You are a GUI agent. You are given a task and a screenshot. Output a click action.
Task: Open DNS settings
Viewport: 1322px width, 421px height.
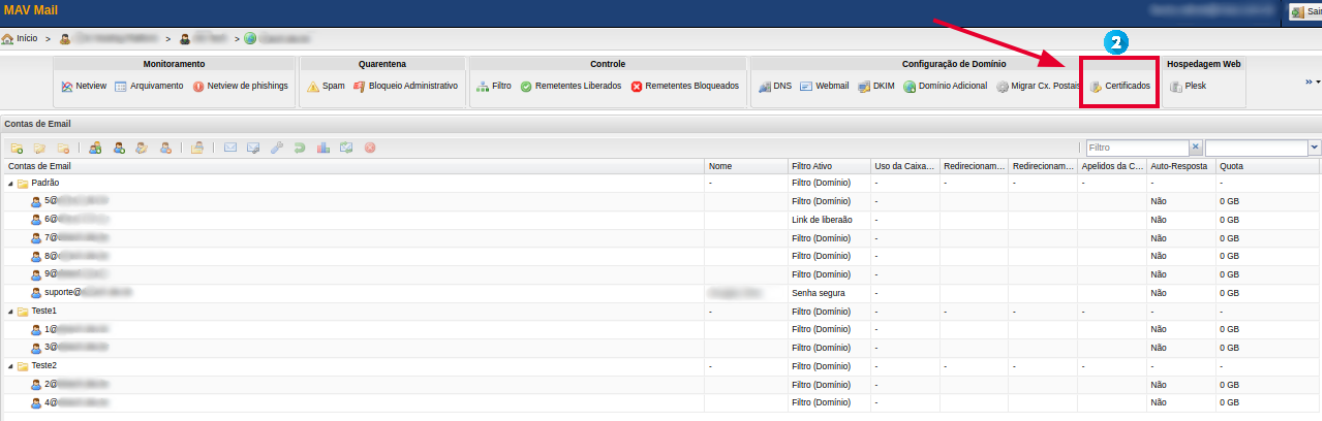[x=773, y=86]
